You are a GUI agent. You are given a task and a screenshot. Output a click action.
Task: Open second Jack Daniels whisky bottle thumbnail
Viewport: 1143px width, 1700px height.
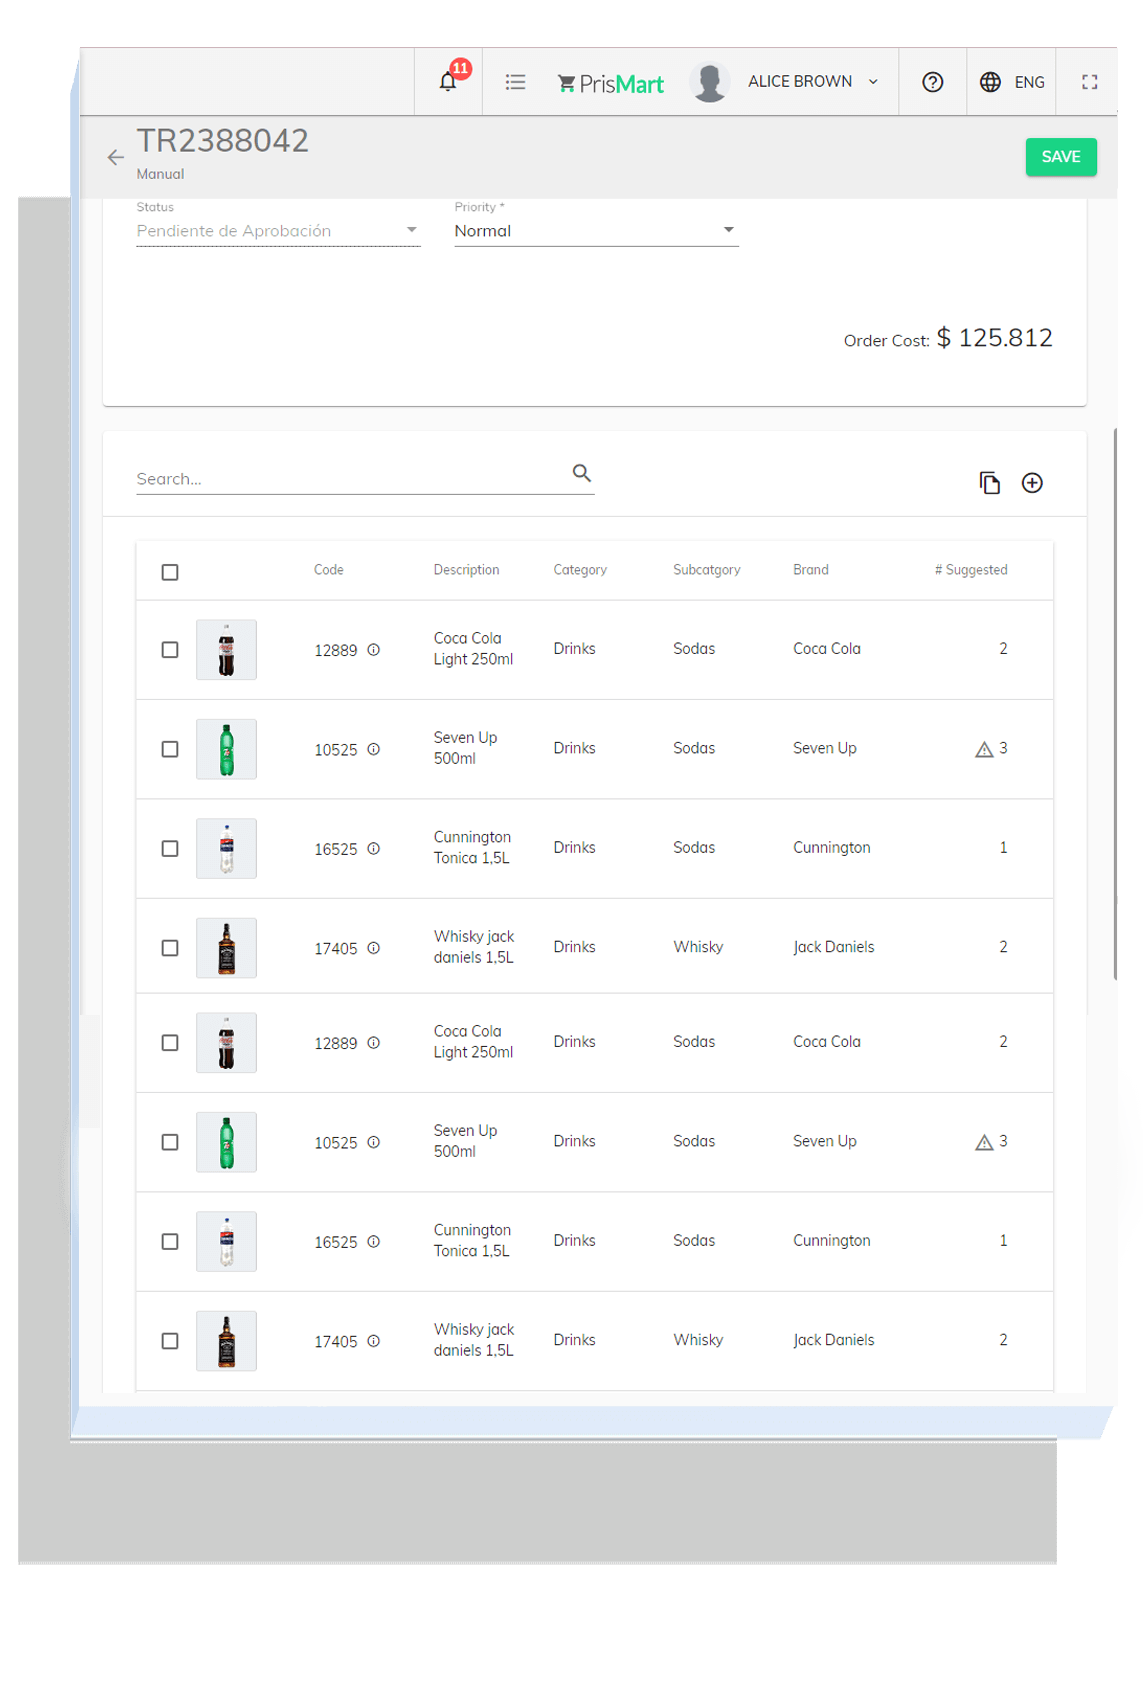pyautogui.click(x=226, y=1341)
